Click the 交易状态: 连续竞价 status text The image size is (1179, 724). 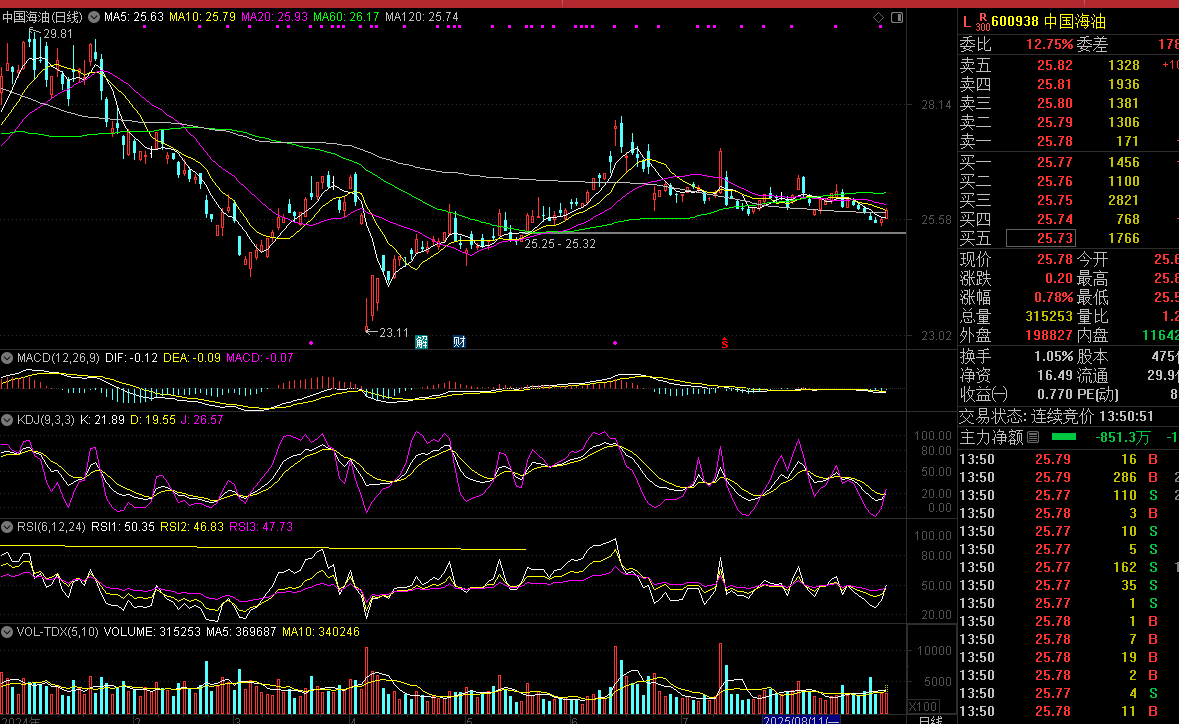(1027, 416)
